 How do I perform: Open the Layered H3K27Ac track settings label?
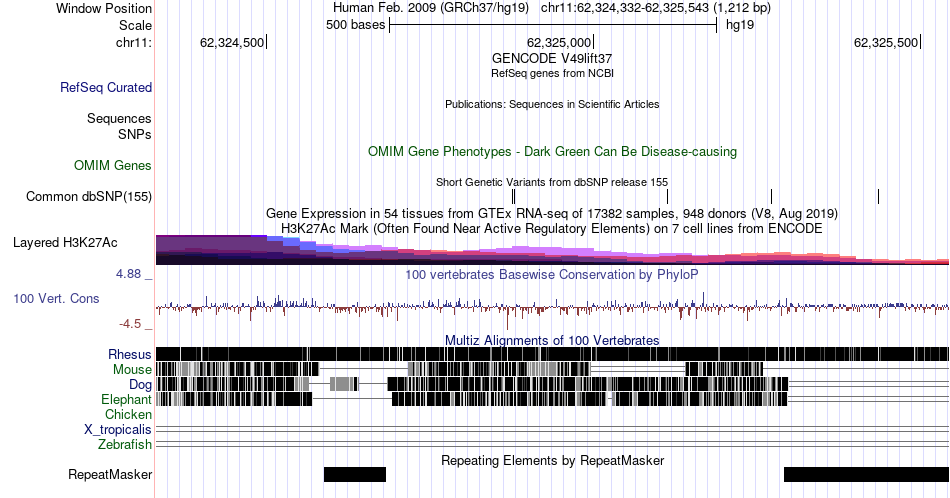pyautogui.click(x=65, y=242)
